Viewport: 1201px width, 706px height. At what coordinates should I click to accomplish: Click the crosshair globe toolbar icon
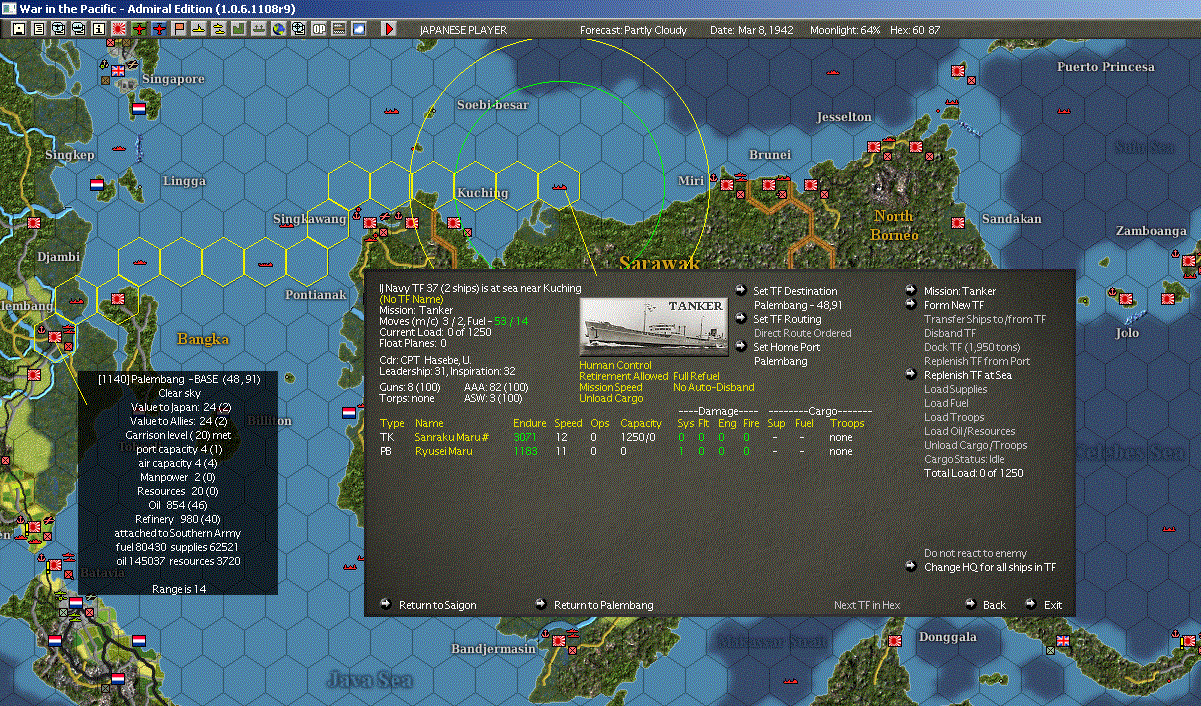coord(298,29)
